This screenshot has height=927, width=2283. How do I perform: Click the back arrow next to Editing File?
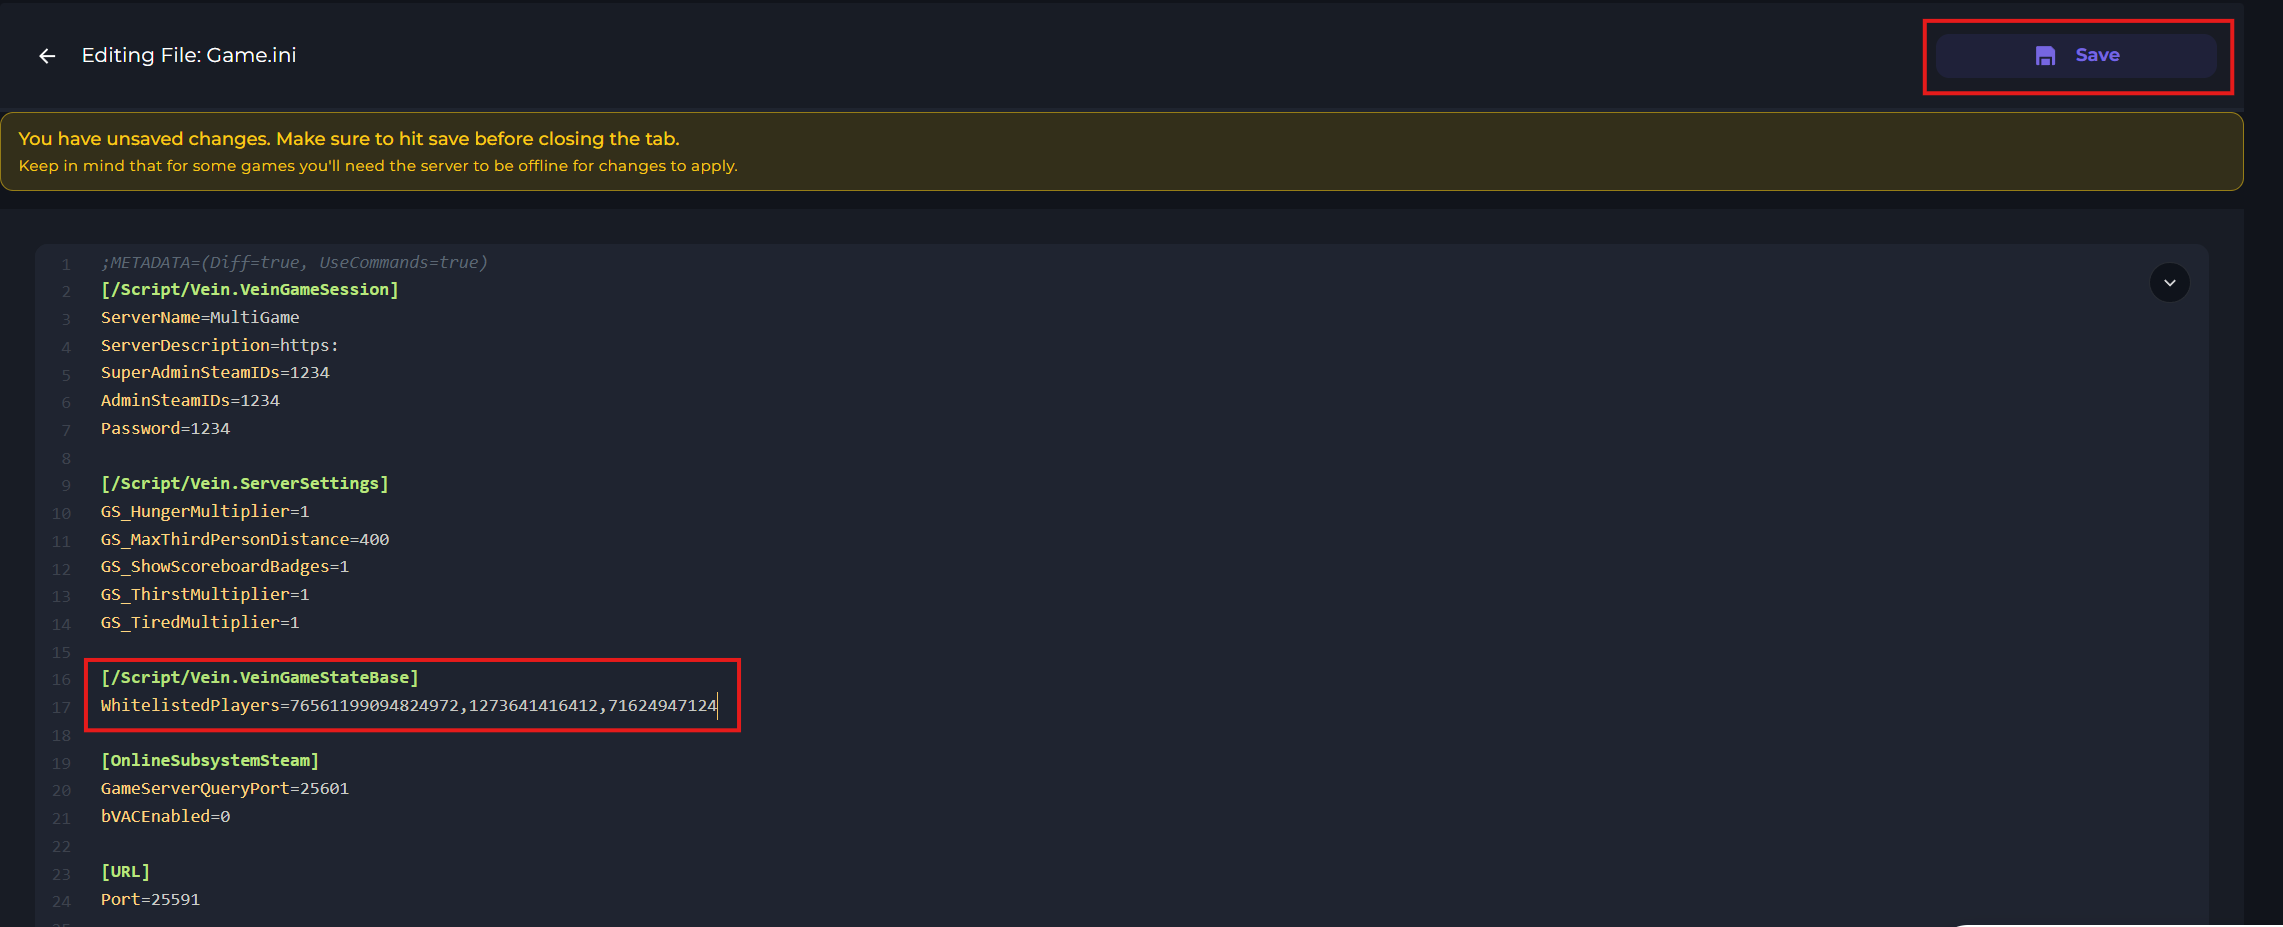pyautogui.click(x=47, y=56)
